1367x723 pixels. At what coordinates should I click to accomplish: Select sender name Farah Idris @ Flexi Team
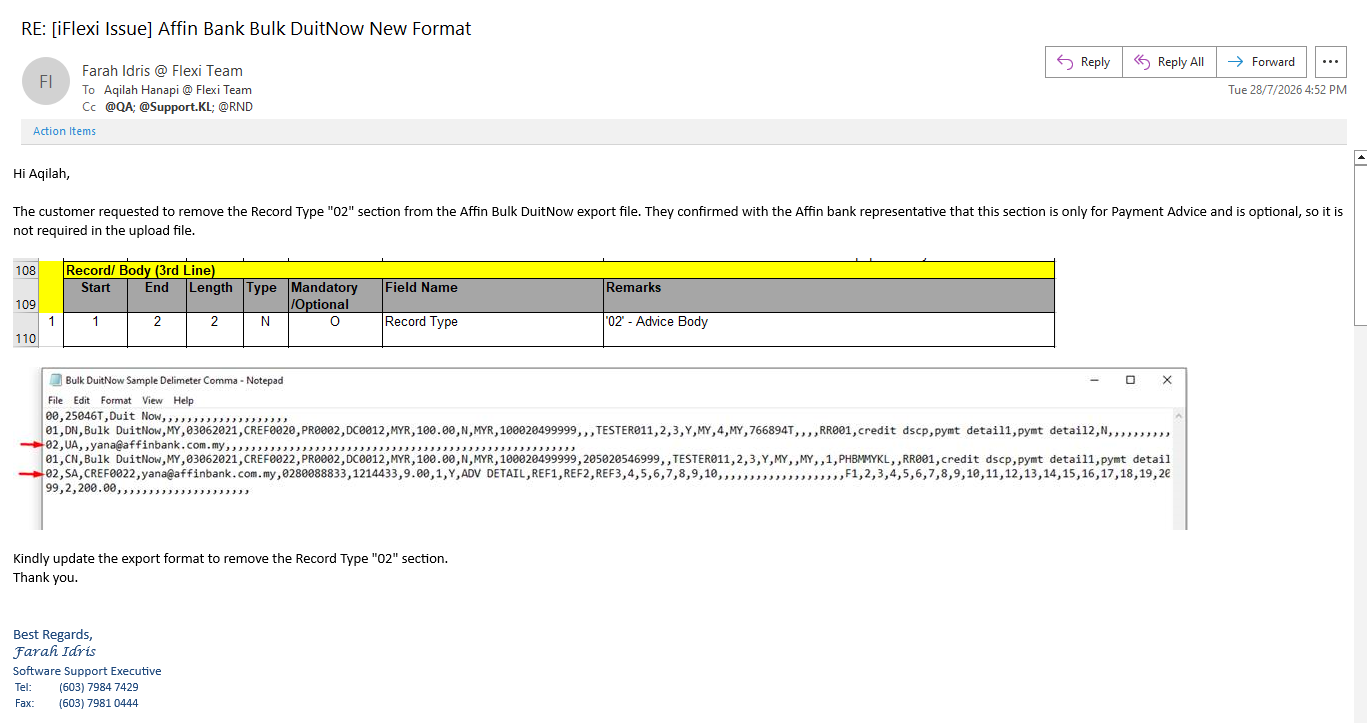click(162, 71)
